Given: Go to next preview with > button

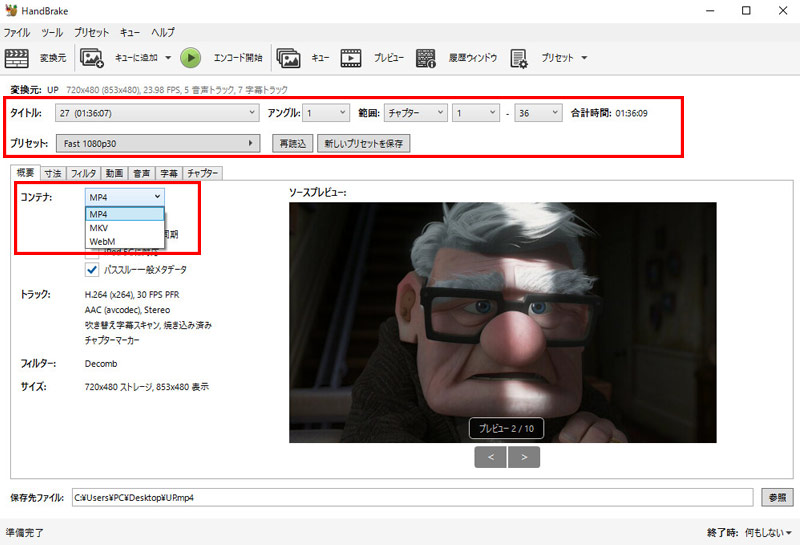Looking at the screenshot, I should tap(524, 457).
